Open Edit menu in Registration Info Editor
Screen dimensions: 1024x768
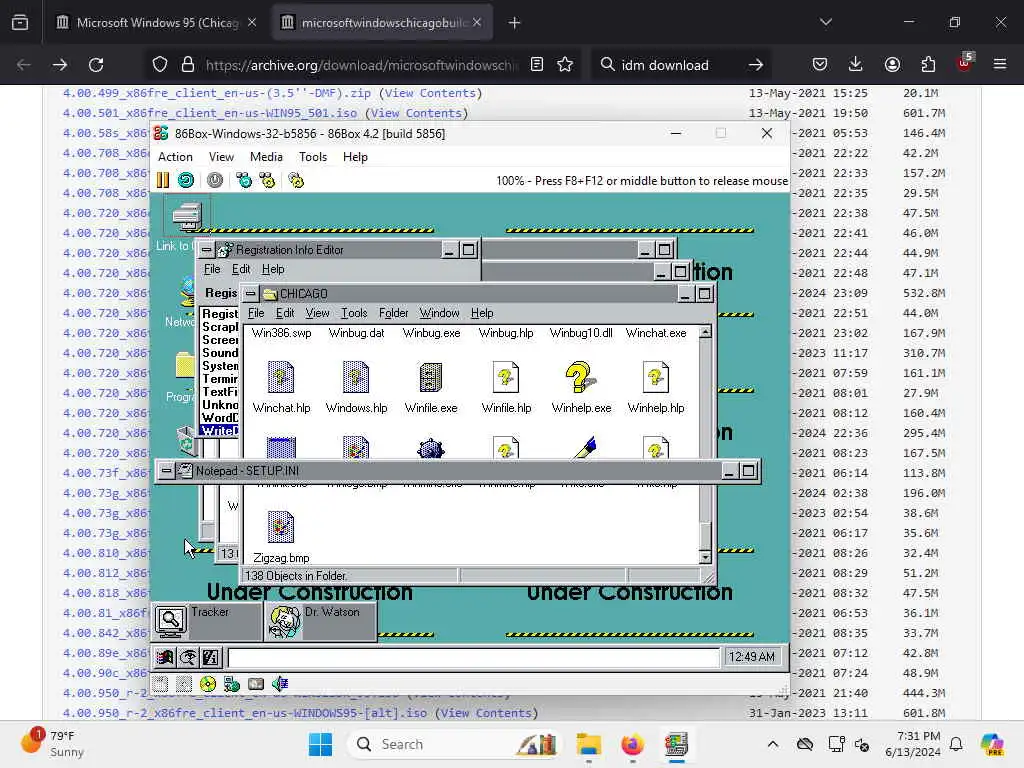click(x=240, y=269)
